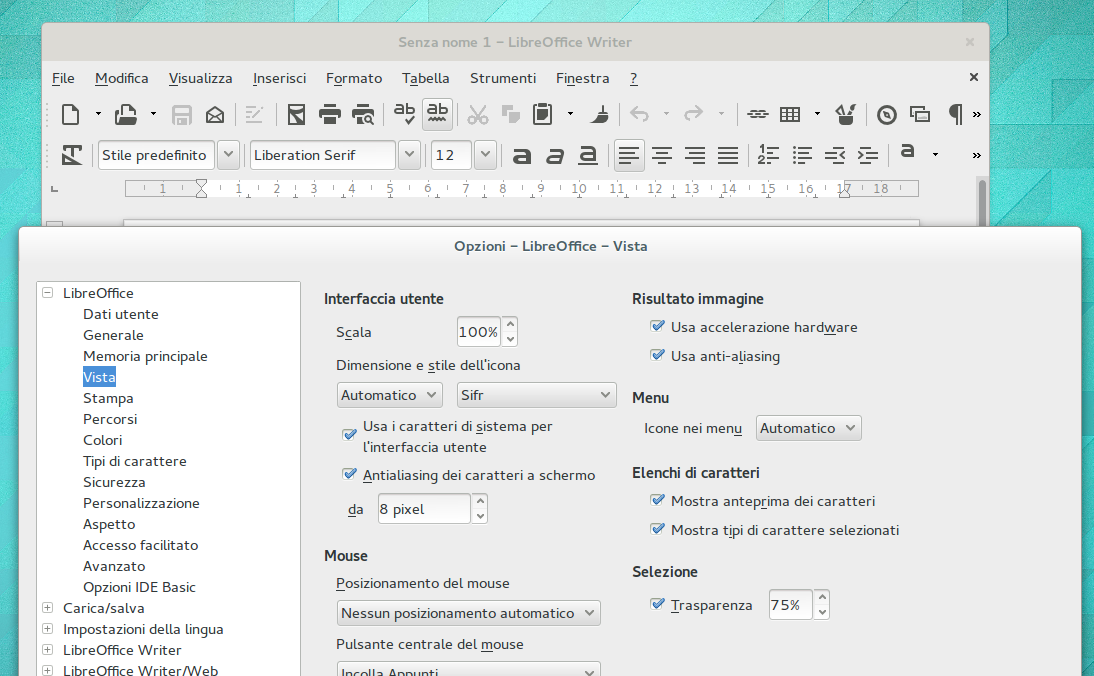1094x676 pixels.
Task: Click the Styles and formatting icon
Action: pos(71,155)
